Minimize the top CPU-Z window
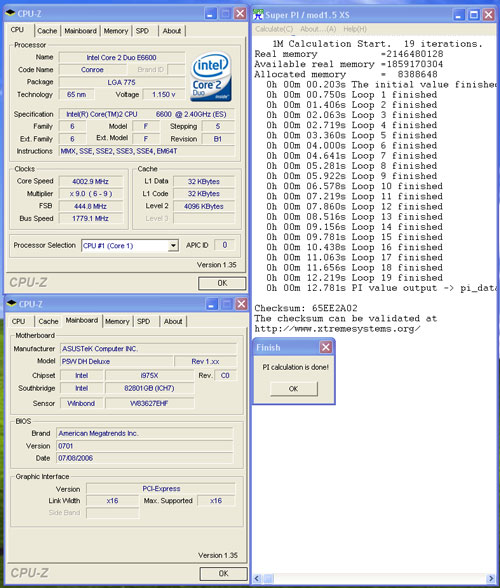 [211, 14]
